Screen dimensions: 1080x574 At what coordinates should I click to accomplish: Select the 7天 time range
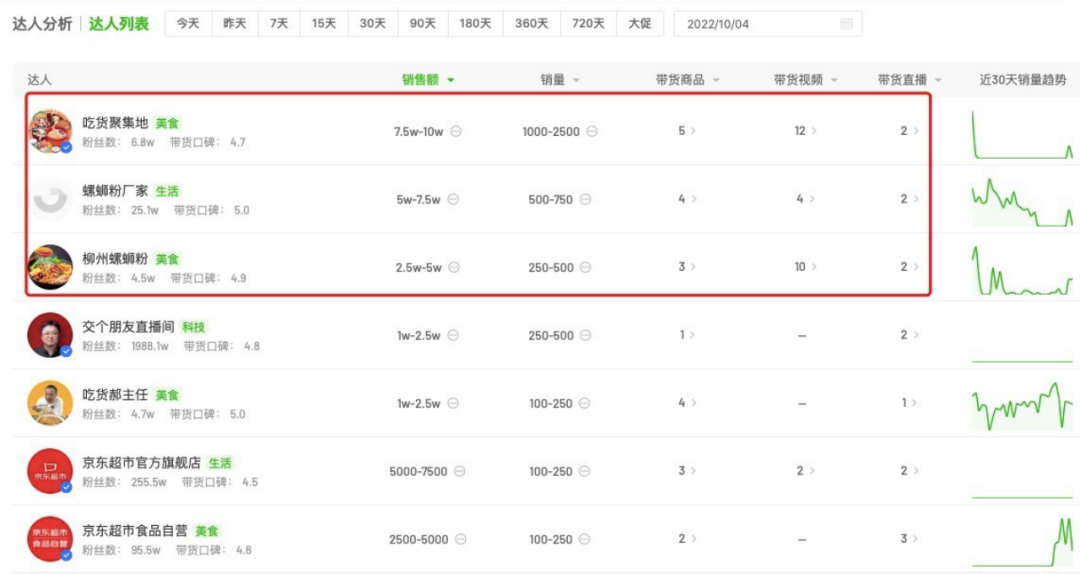point(279,24)
